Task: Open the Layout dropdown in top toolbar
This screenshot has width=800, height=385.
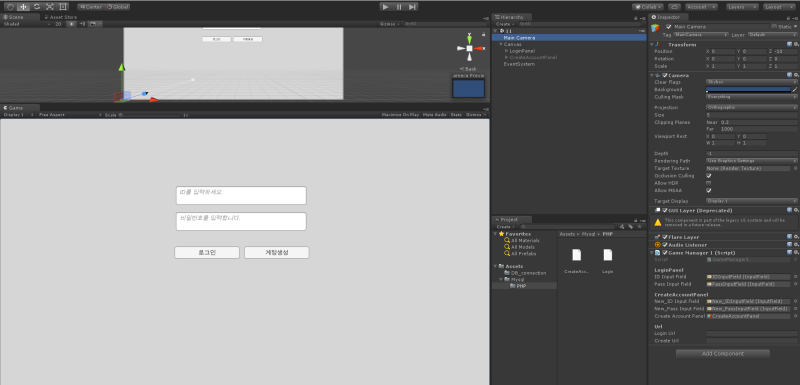Action: click(x=779, y=7)
